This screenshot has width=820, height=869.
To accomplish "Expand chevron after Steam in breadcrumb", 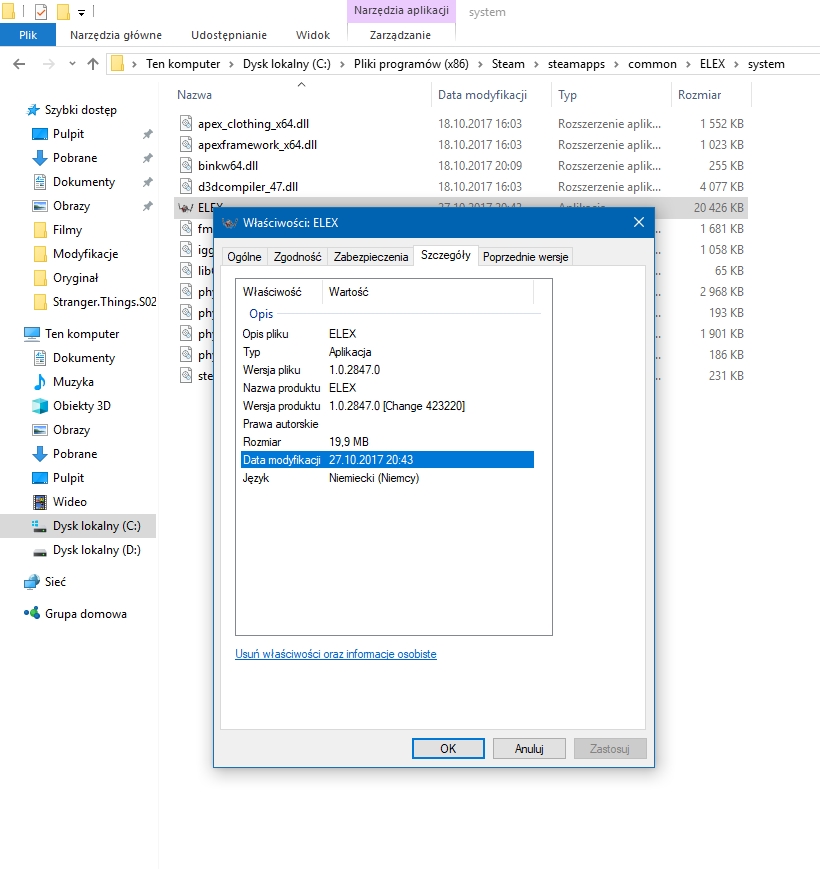I will tap(536, 65).
